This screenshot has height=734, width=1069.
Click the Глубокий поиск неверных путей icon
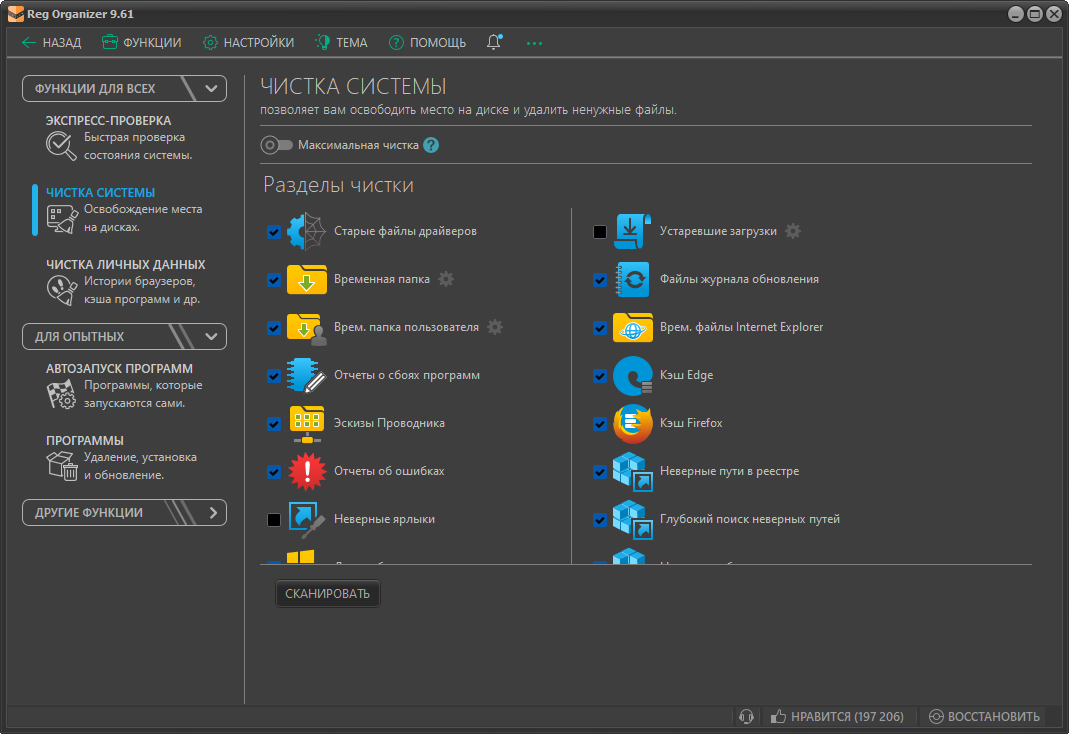tap(633, 520)
